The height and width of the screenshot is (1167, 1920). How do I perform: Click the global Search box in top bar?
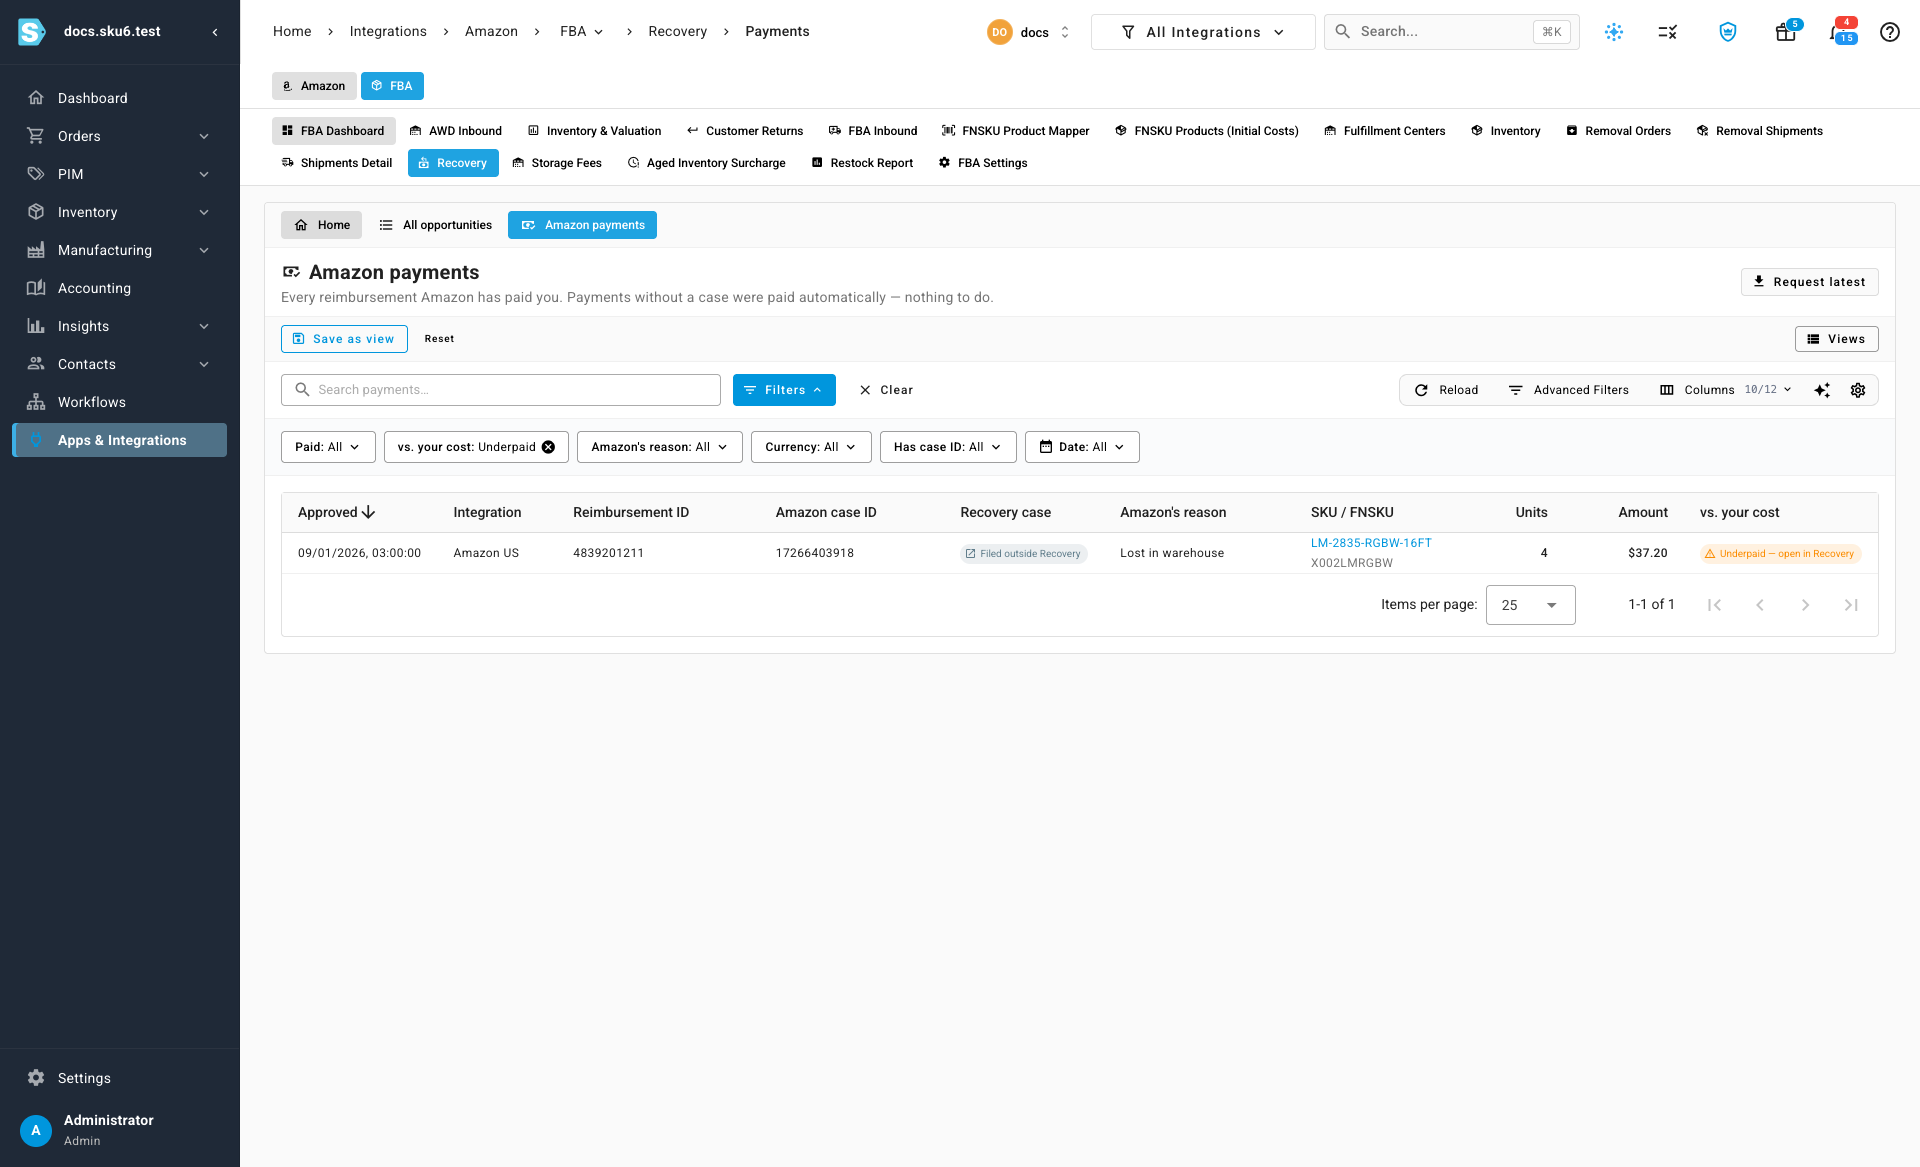tap(1451, 32)
